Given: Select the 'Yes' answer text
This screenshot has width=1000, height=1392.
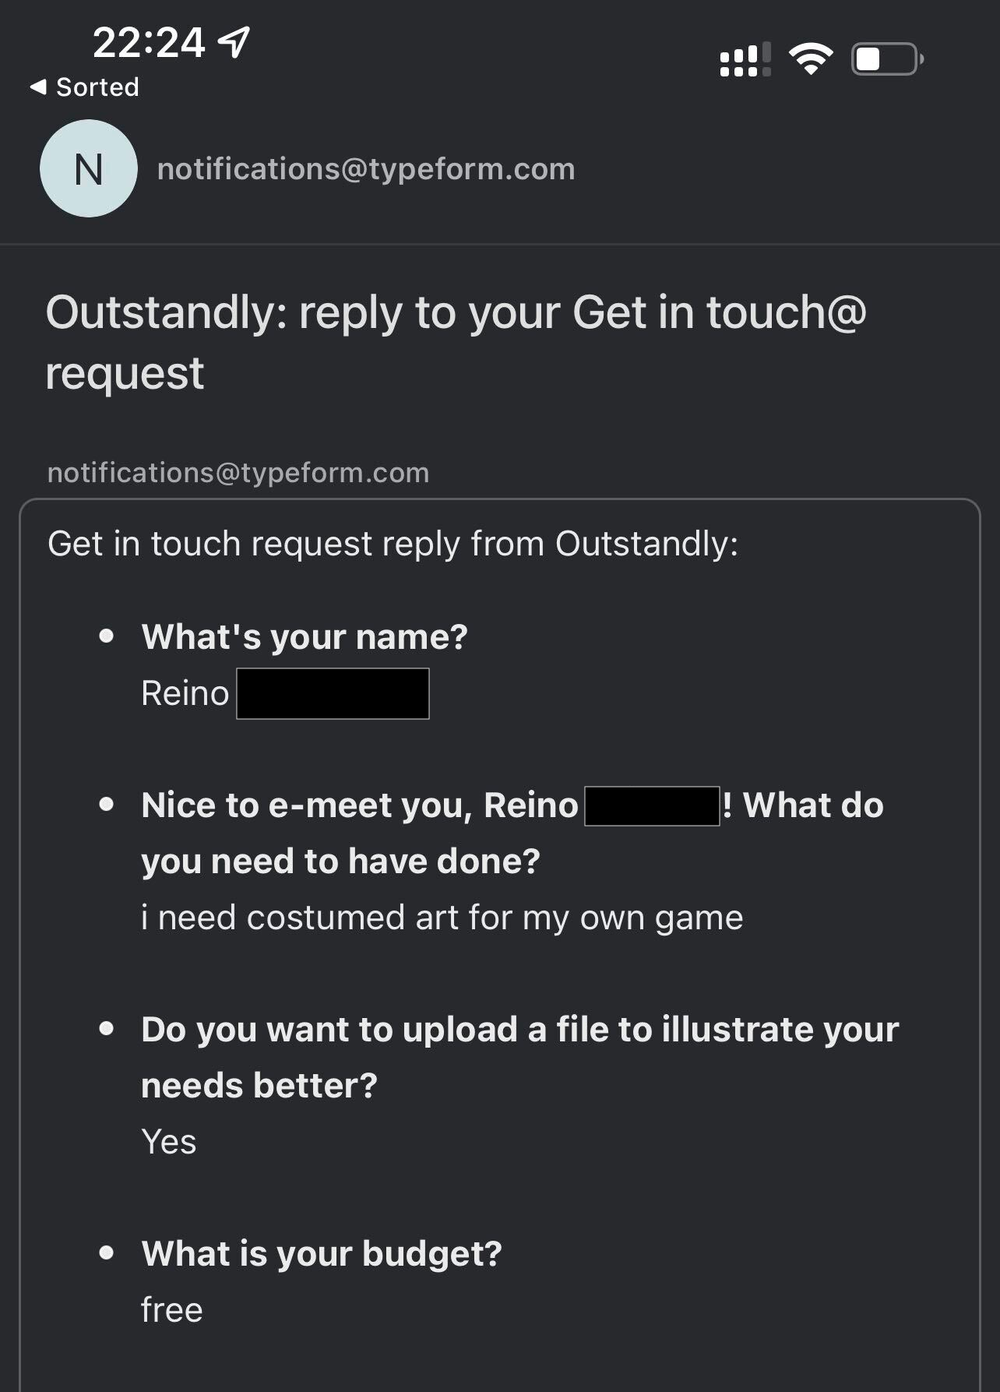Looking at the screenshot, I should click(169, 1142).
